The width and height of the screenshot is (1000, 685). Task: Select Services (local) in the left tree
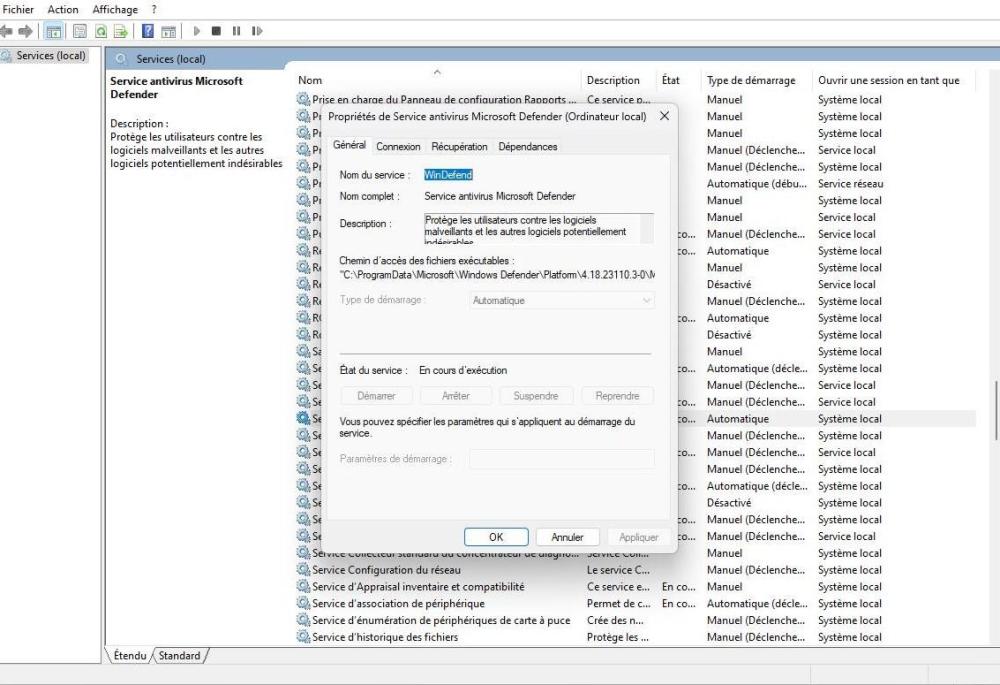click(x=50, y=55)
